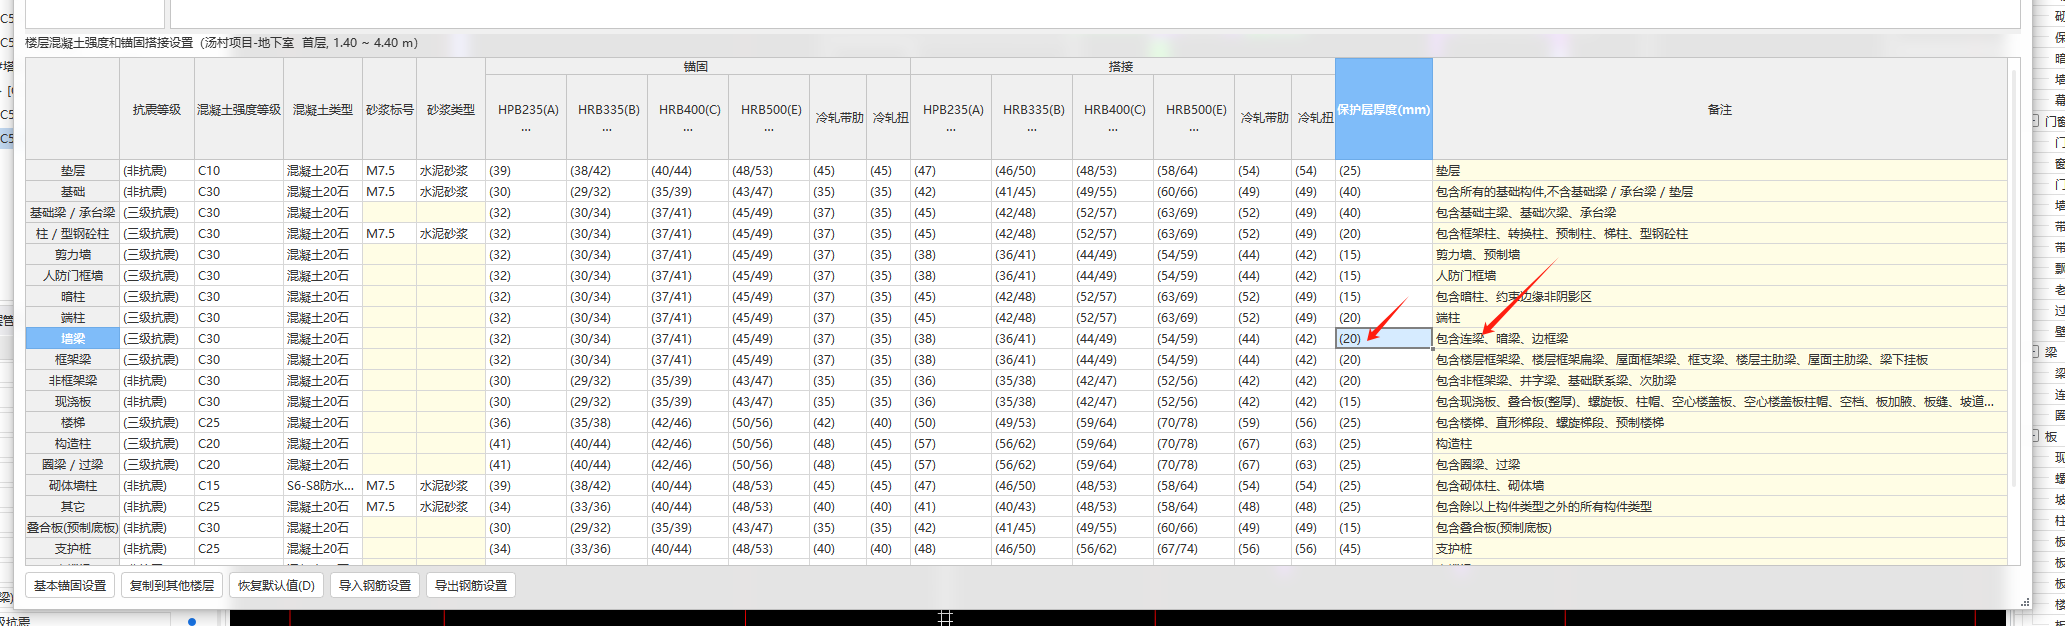
Task: Click 搭接 HRB500(E) value (70/78) in 楼梯 row
Action: pos(1195,423)
